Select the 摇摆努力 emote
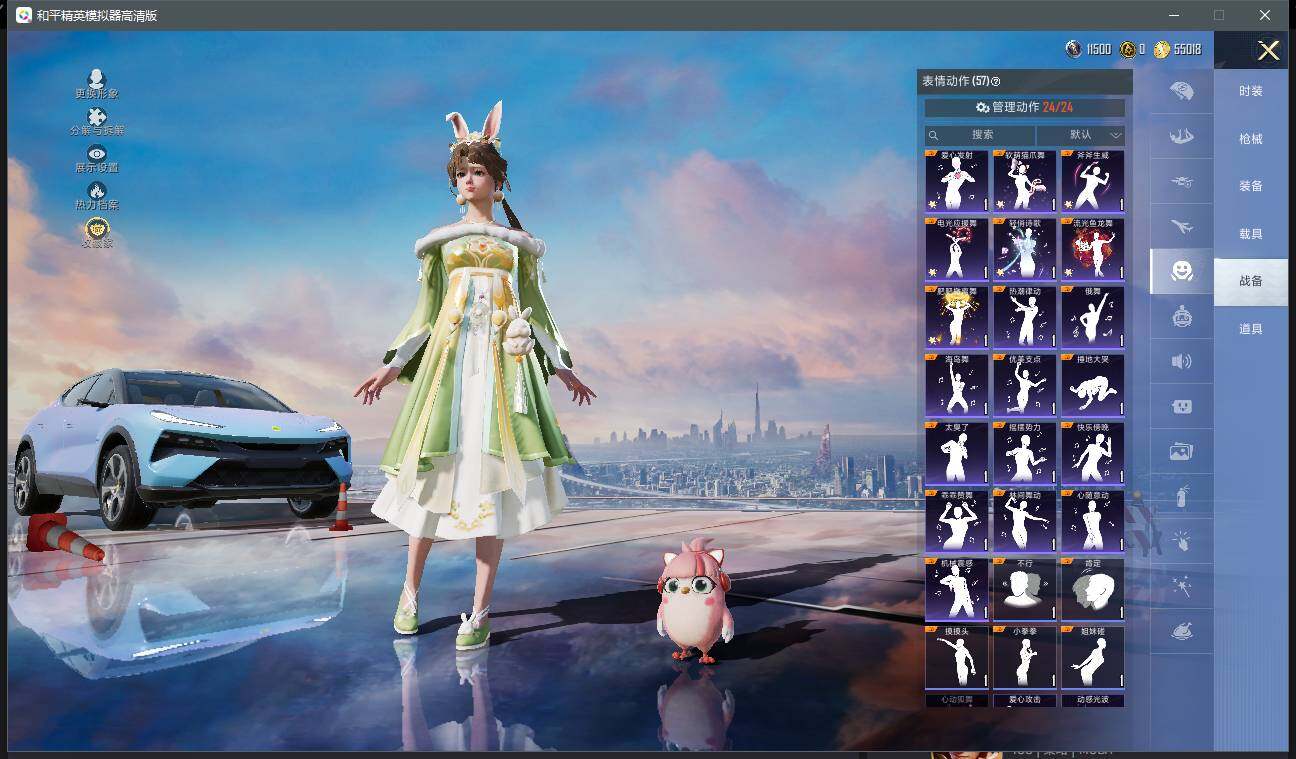This screenshot has width=1296, height=759. pyautogui.click(x=1025, y=453)
